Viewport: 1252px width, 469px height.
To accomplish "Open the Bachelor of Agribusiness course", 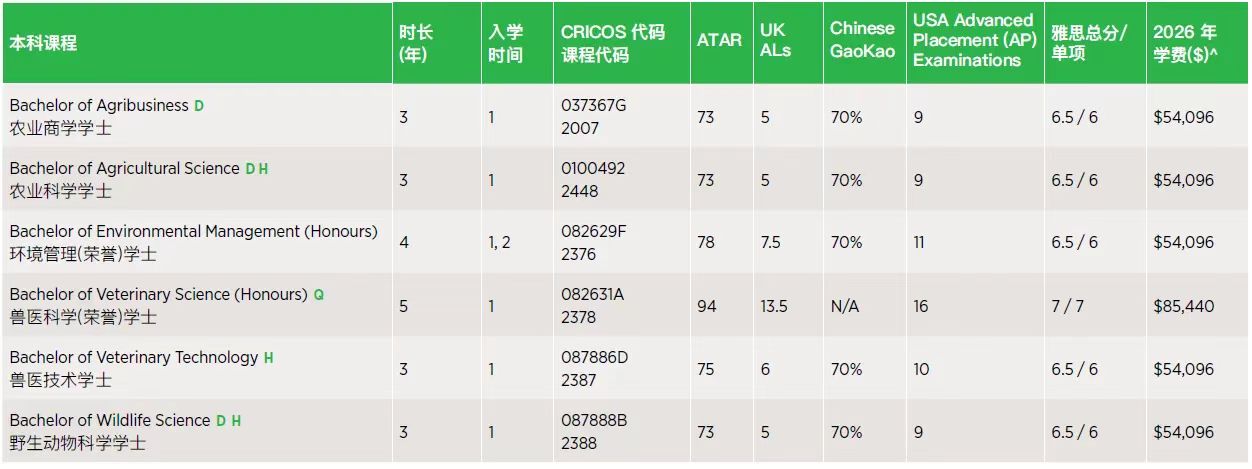I will (x=99, y=106).
